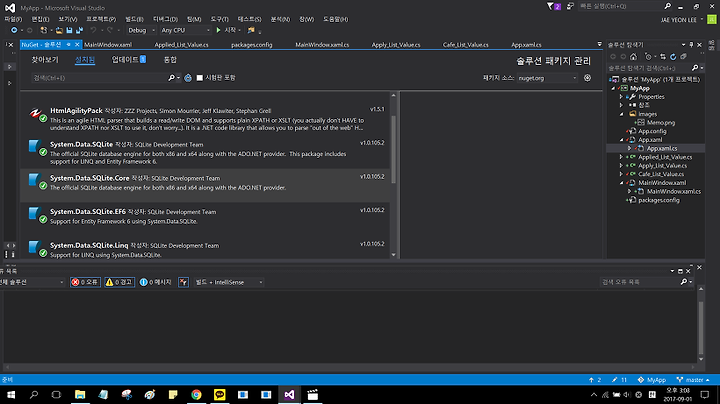The width and height of the screenshot is (720, 404).
Task: Switch to the Cafe_List_Value.cs tab
Action: [x=466, y=45]
